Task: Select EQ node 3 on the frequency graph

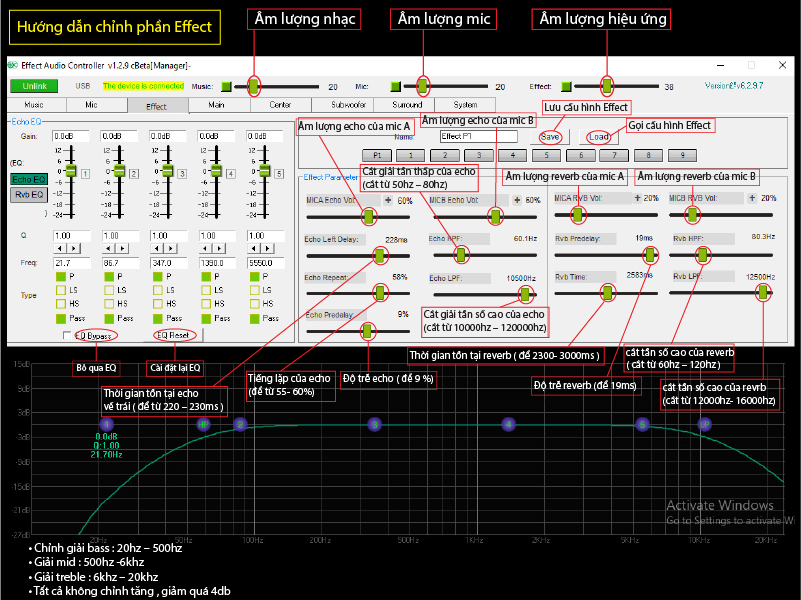Action: click(374, 424)
